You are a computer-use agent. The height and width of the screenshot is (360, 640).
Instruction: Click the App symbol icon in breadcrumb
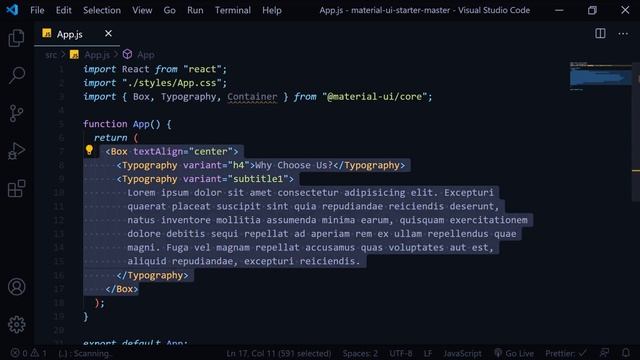click(x=127, y=54)
